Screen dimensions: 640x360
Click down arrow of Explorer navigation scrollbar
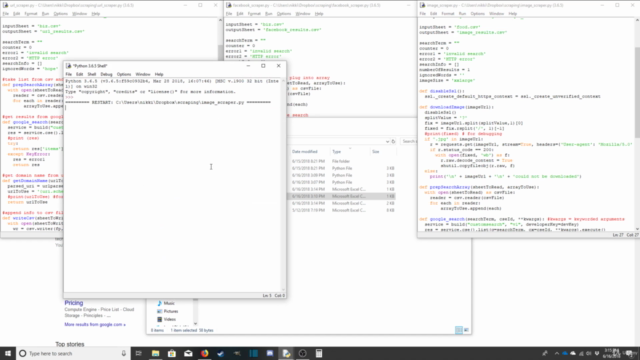tap(195, 324)
